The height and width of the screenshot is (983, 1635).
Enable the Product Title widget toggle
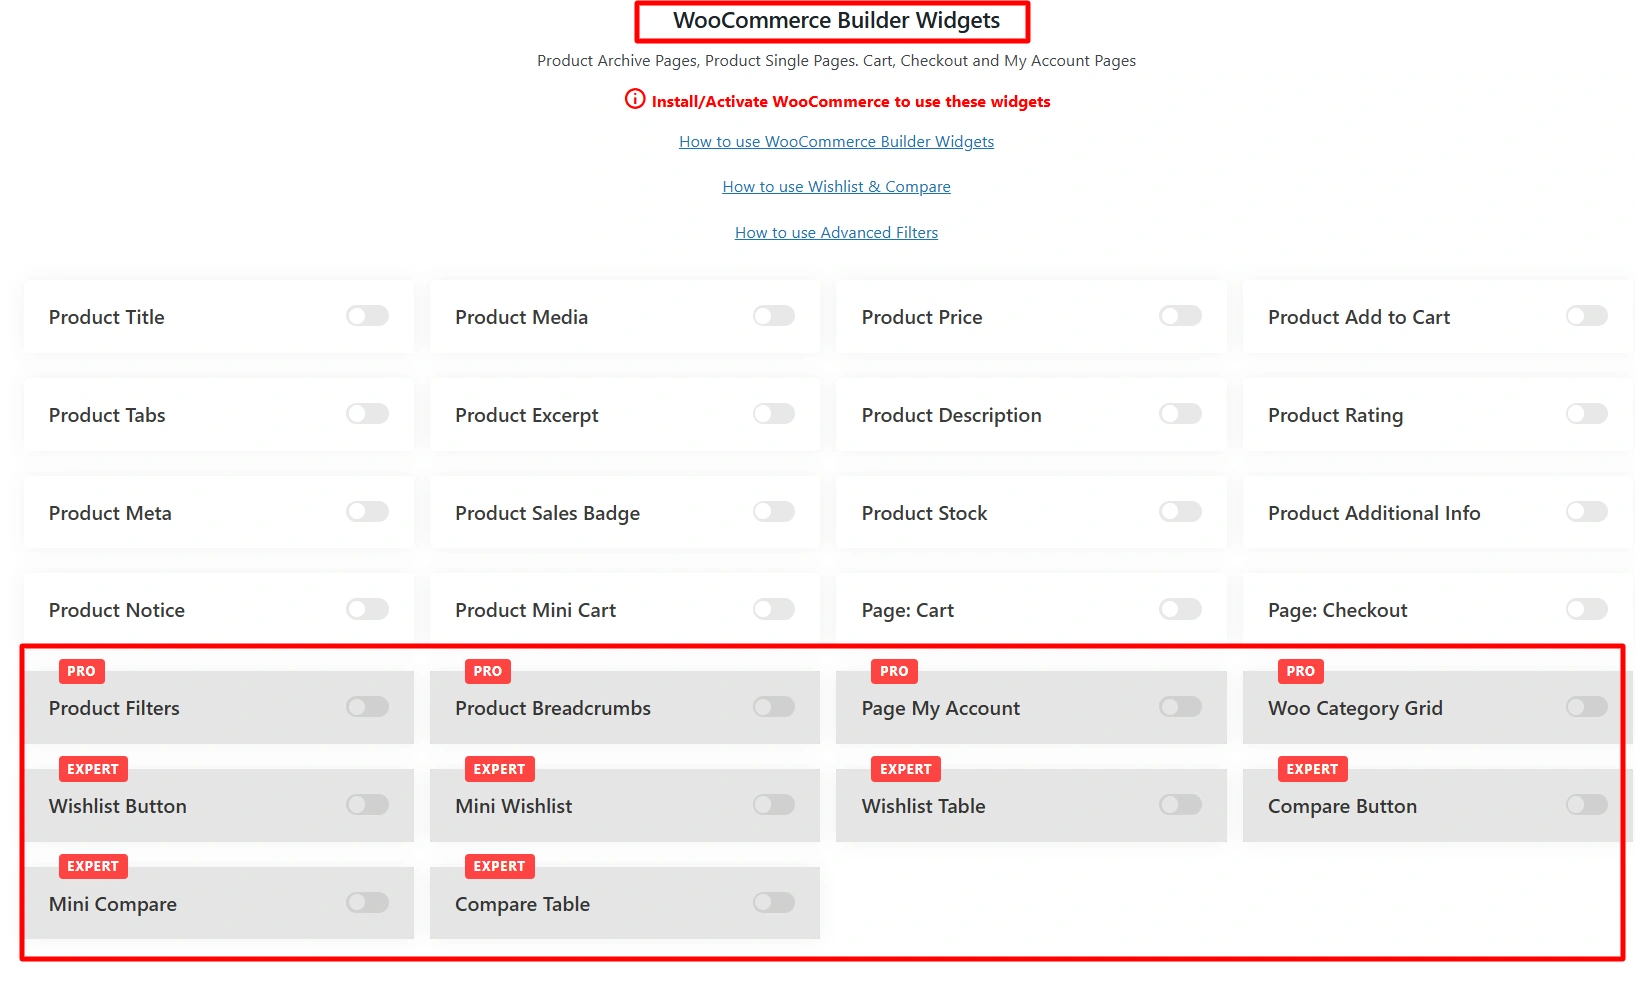coord(367,316)
